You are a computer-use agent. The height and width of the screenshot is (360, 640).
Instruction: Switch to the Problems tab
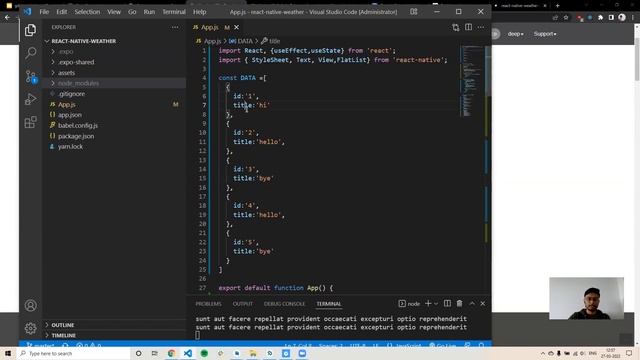coord(208,304)
